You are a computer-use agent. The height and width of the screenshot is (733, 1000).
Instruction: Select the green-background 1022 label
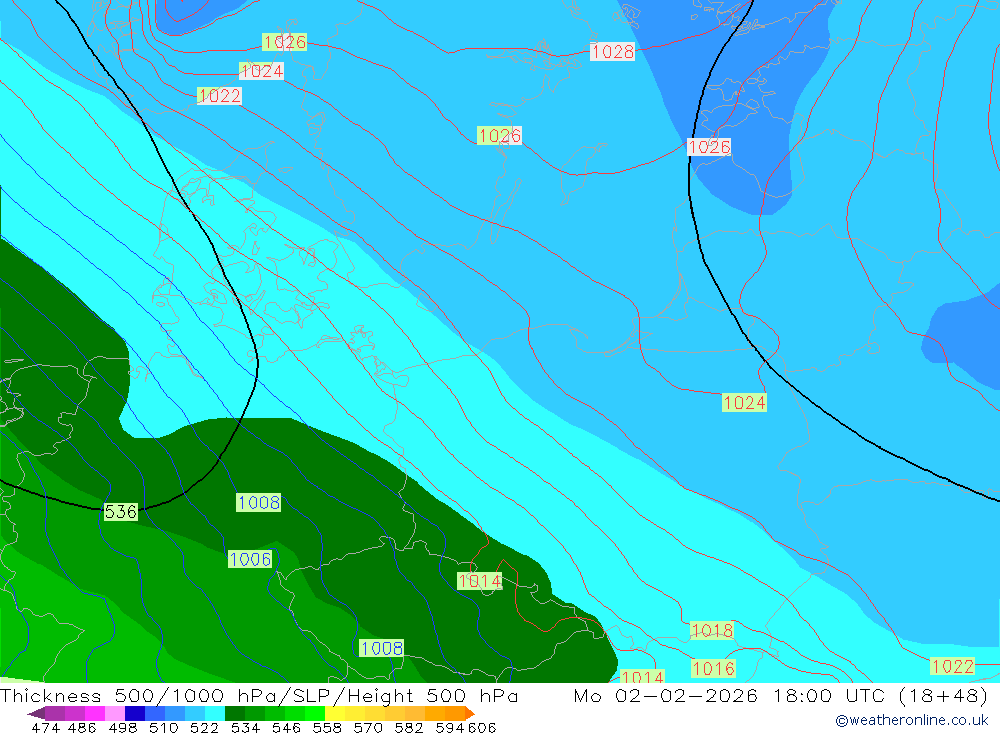pos(953,667)
